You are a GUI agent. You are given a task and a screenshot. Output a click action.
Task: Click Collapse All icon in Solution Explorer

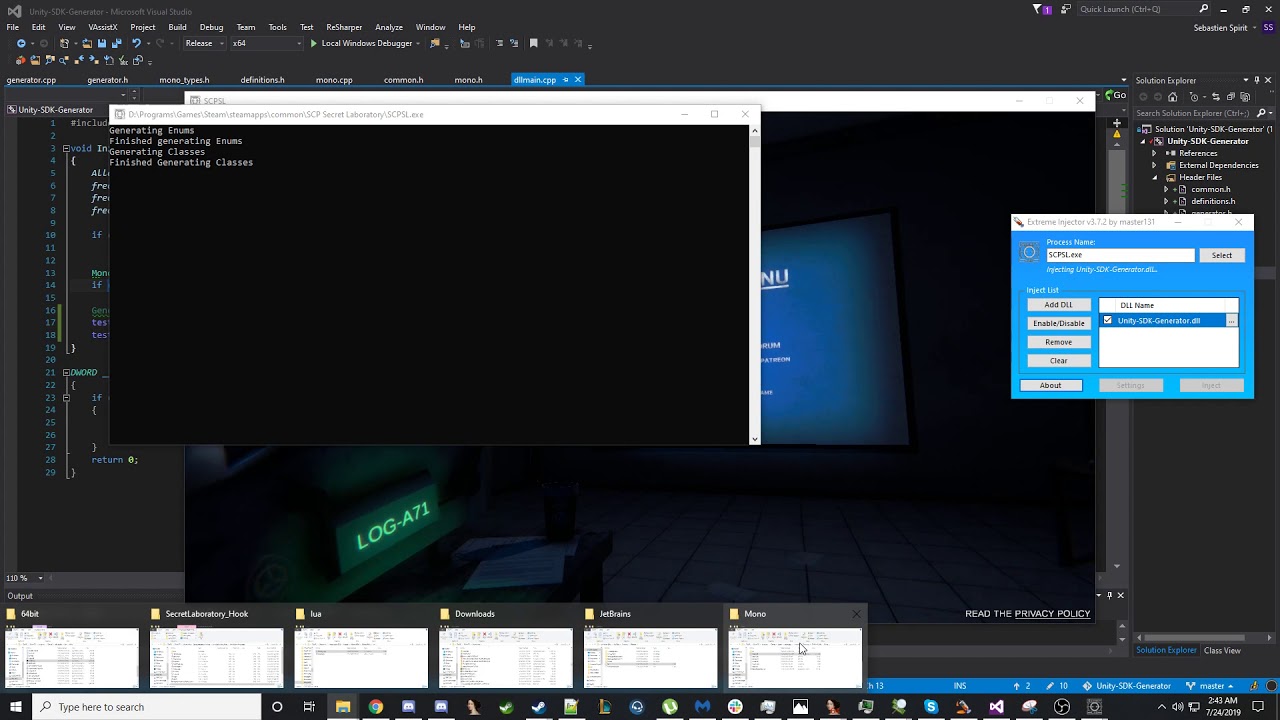tap(1231, 97)
